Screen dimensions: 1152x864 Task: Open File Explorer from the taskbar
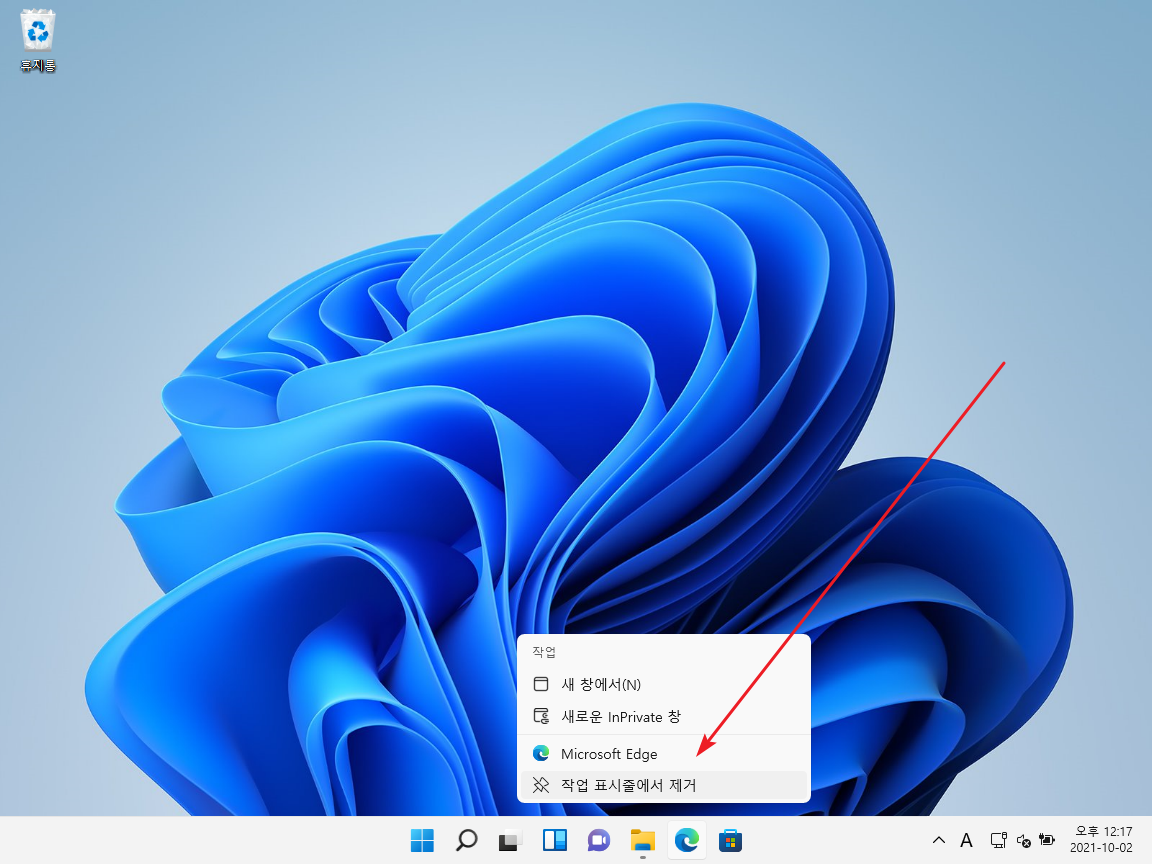click(643, 840)
